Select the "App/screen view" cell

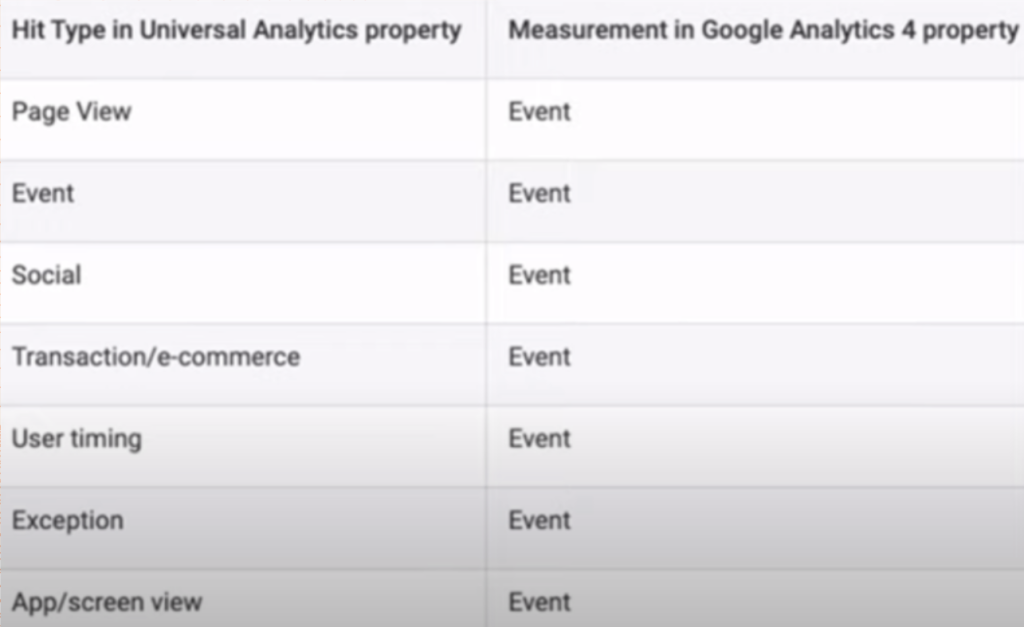(106, 602)
